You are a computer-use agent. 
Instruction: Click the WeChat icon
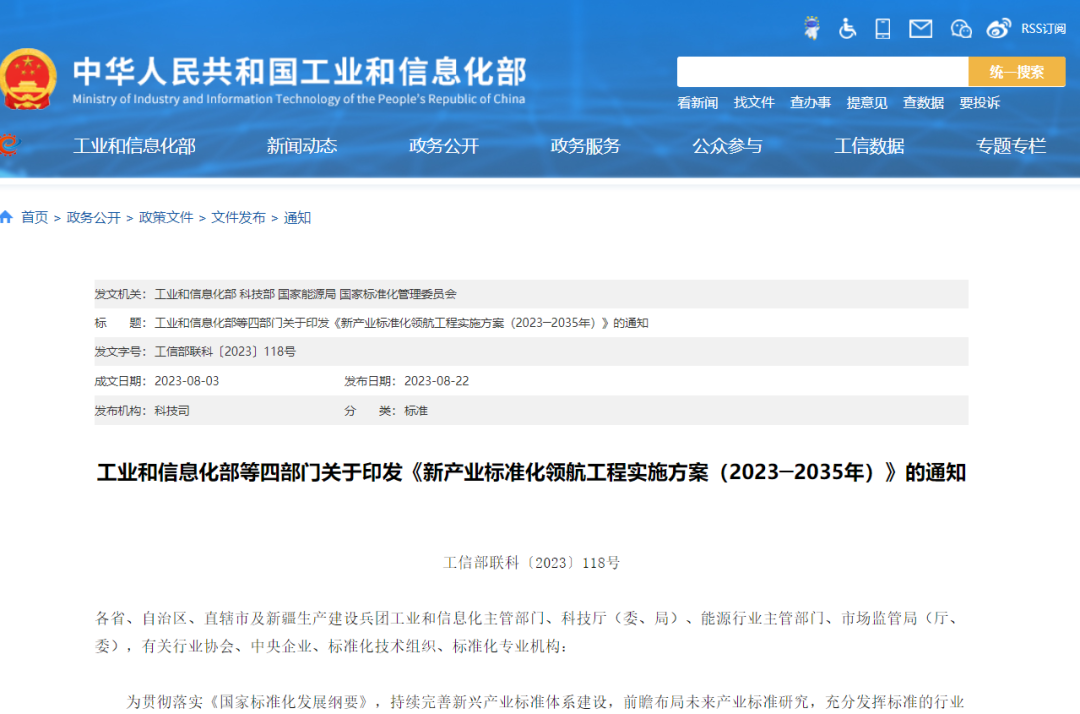pyautogui.click(x=961, y=29)
